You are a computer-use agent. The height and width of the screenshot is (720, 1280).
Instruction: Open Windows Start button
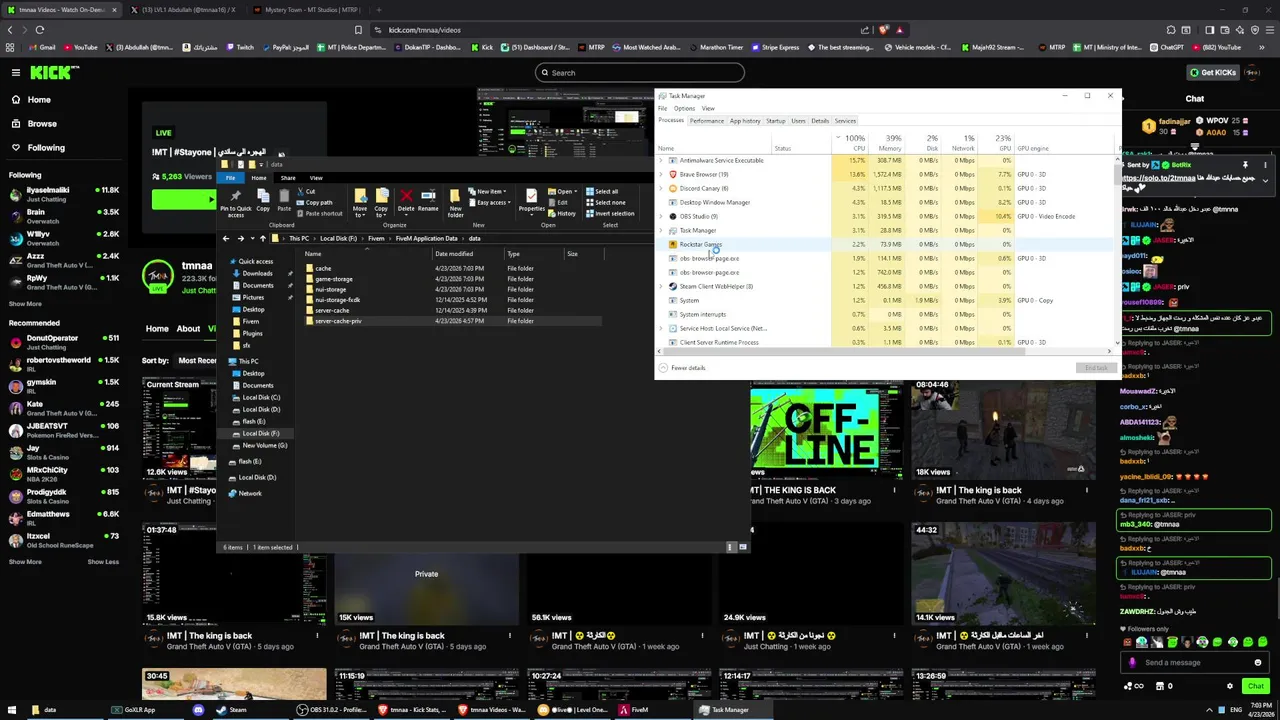[x=11, y=710]
